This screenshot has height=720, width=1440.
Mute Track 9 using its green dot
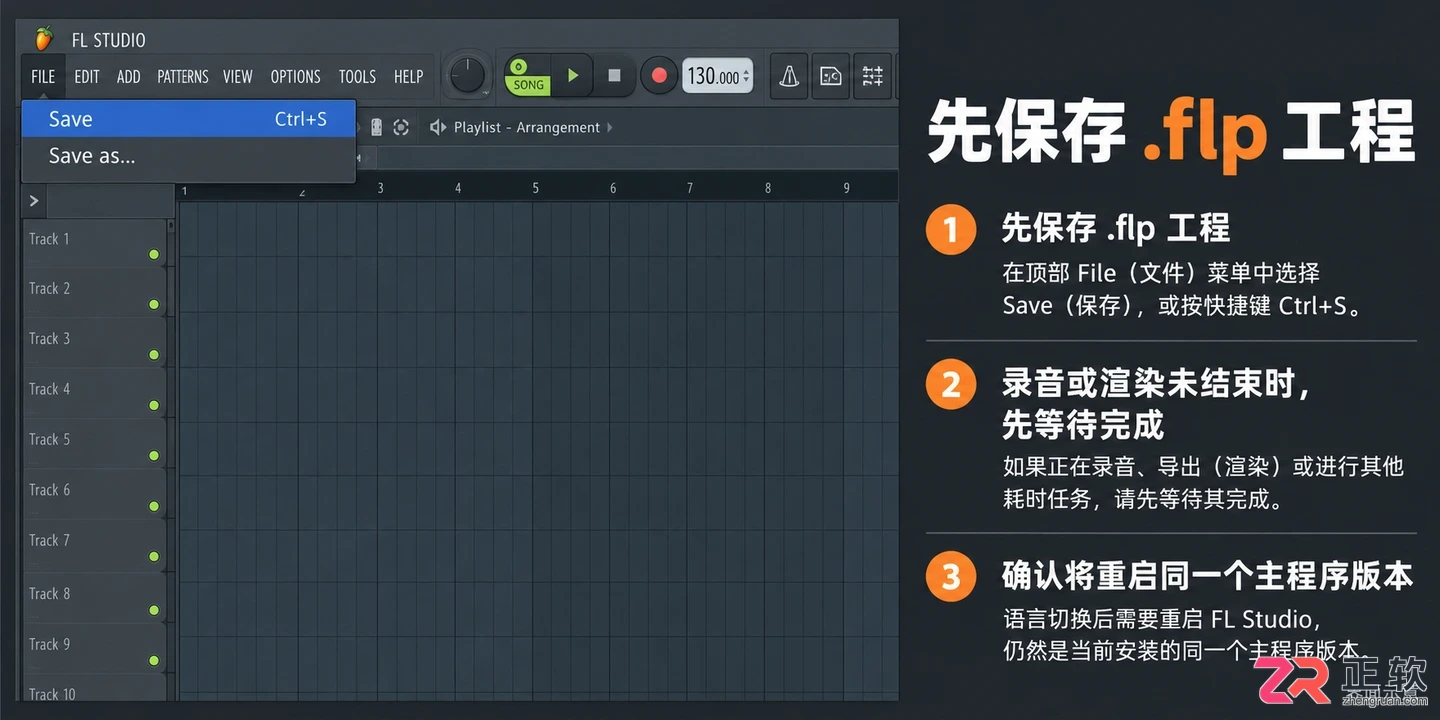[x=154, y=660]
